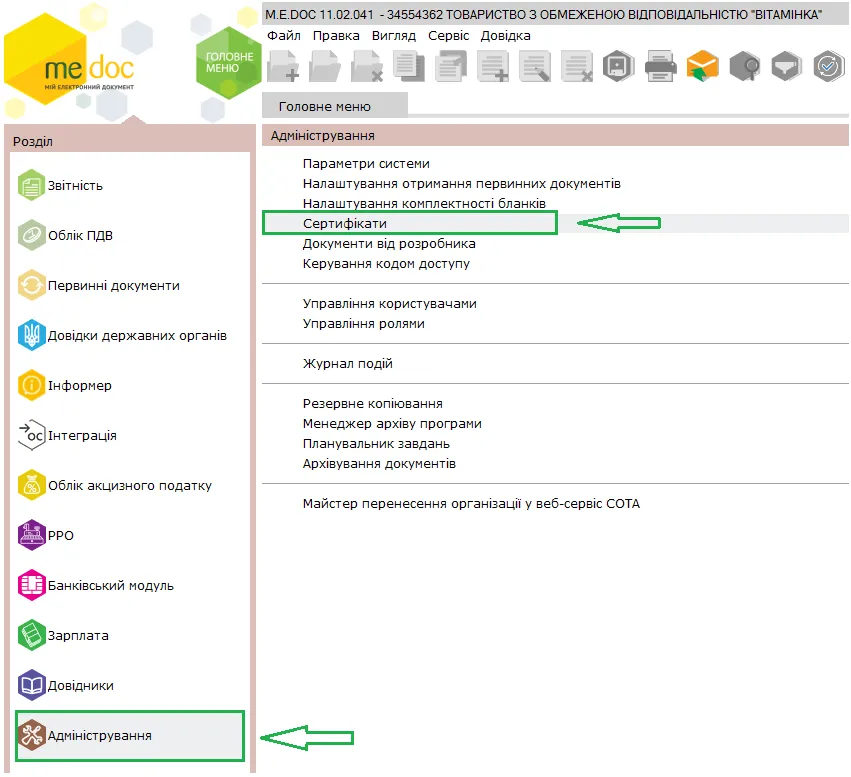
Task: Click the Довідники book icon
Action: coord(31,685)
